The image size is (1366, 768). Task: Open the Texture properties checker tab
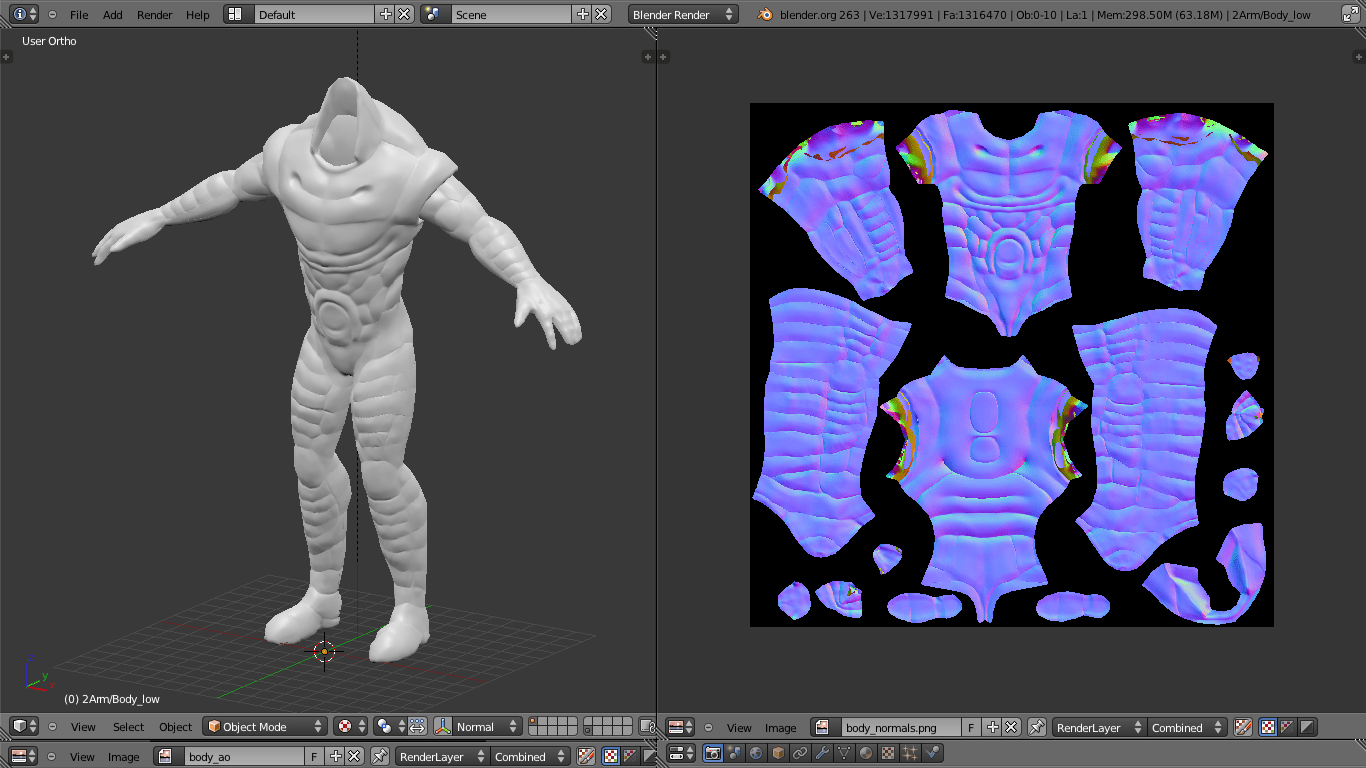coord(889,753)
